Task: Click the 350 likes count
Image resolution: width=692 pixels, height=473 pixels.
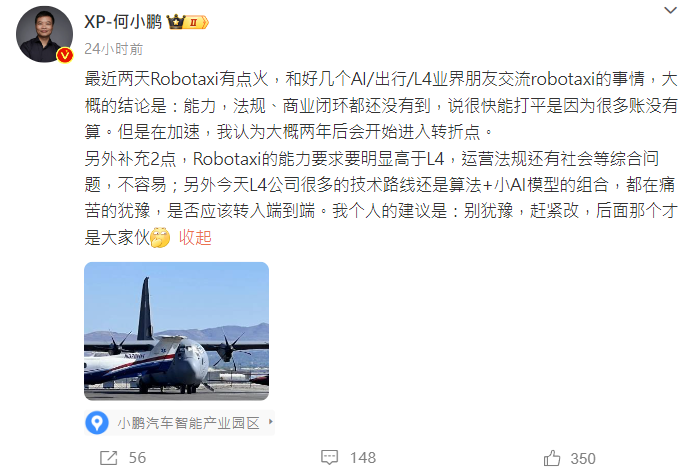Action: (583, 459)
